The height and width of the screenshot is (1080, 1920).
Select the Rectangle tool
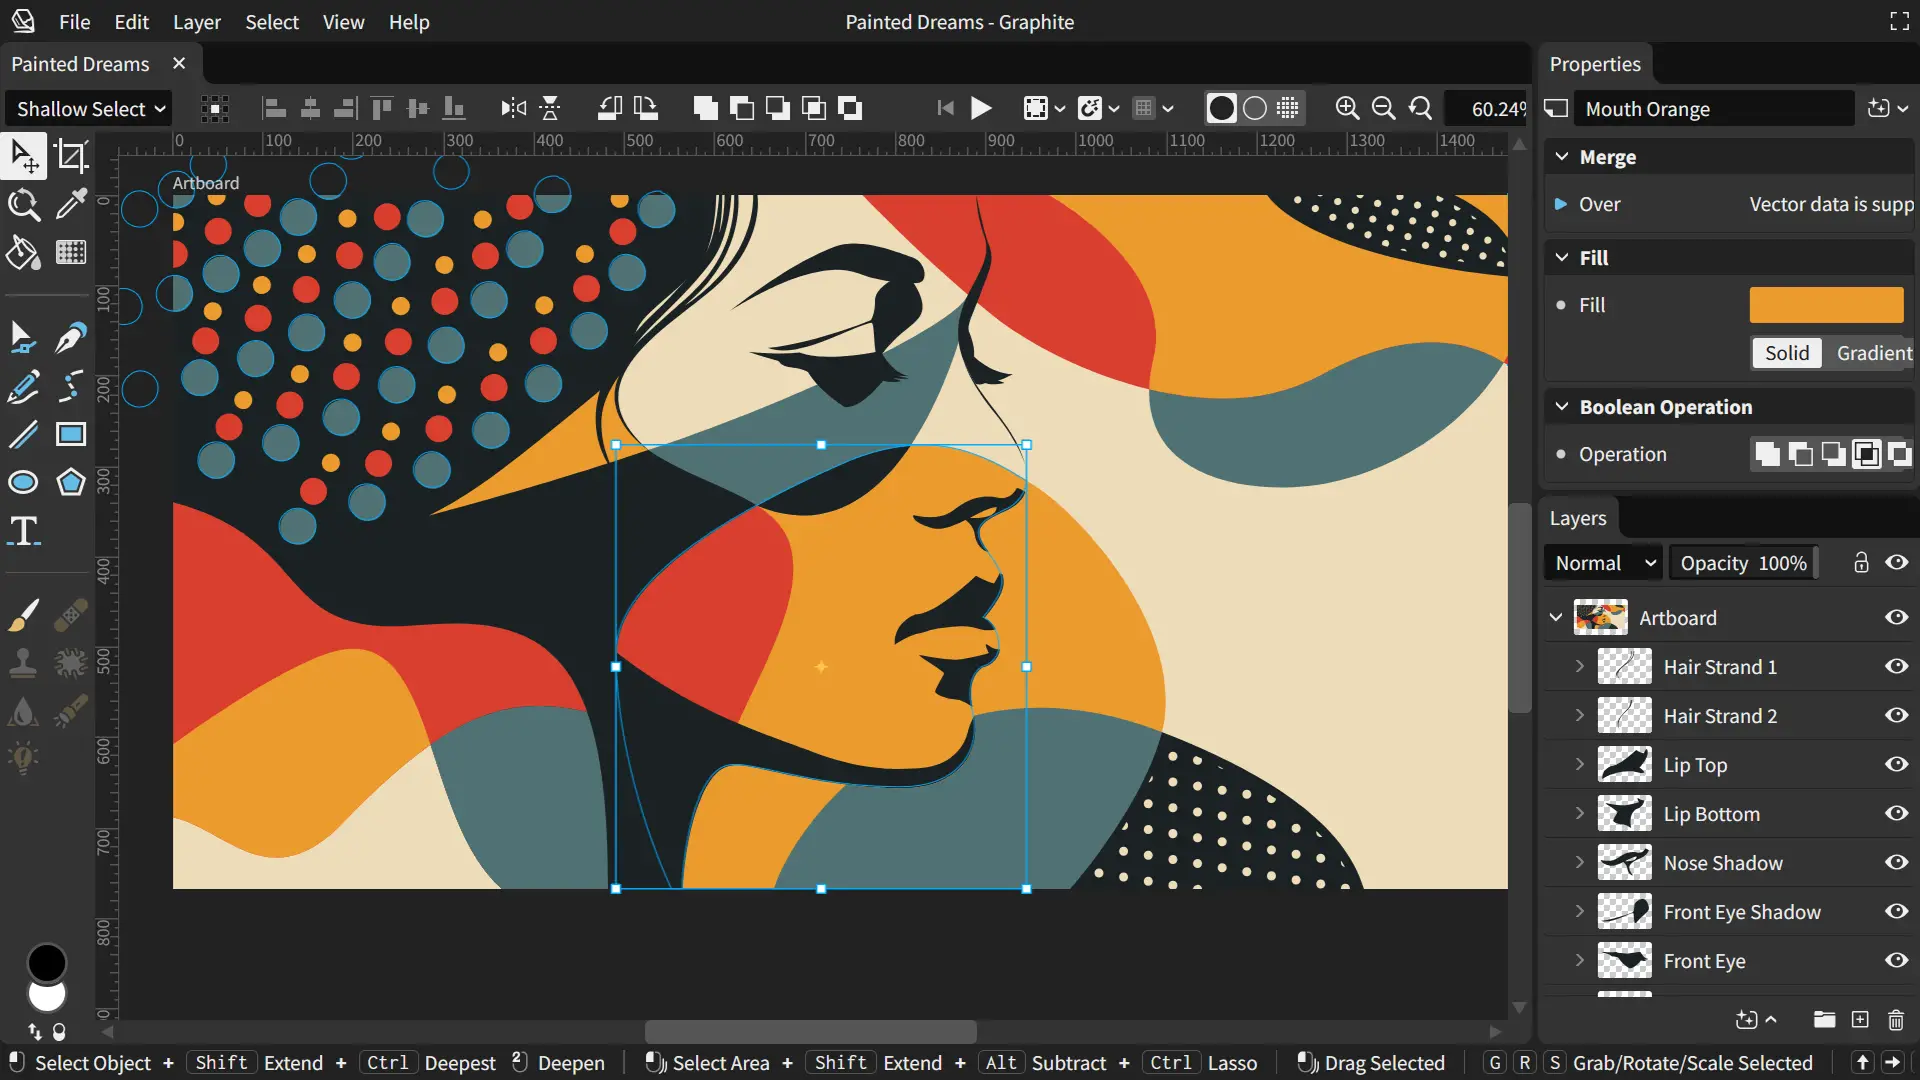pos(71,434)
